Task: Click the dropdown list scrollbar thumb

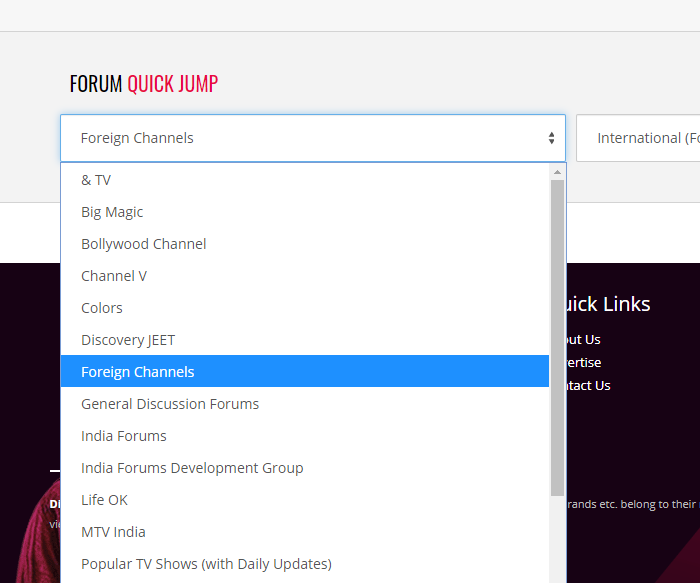Action: point(557,338)
